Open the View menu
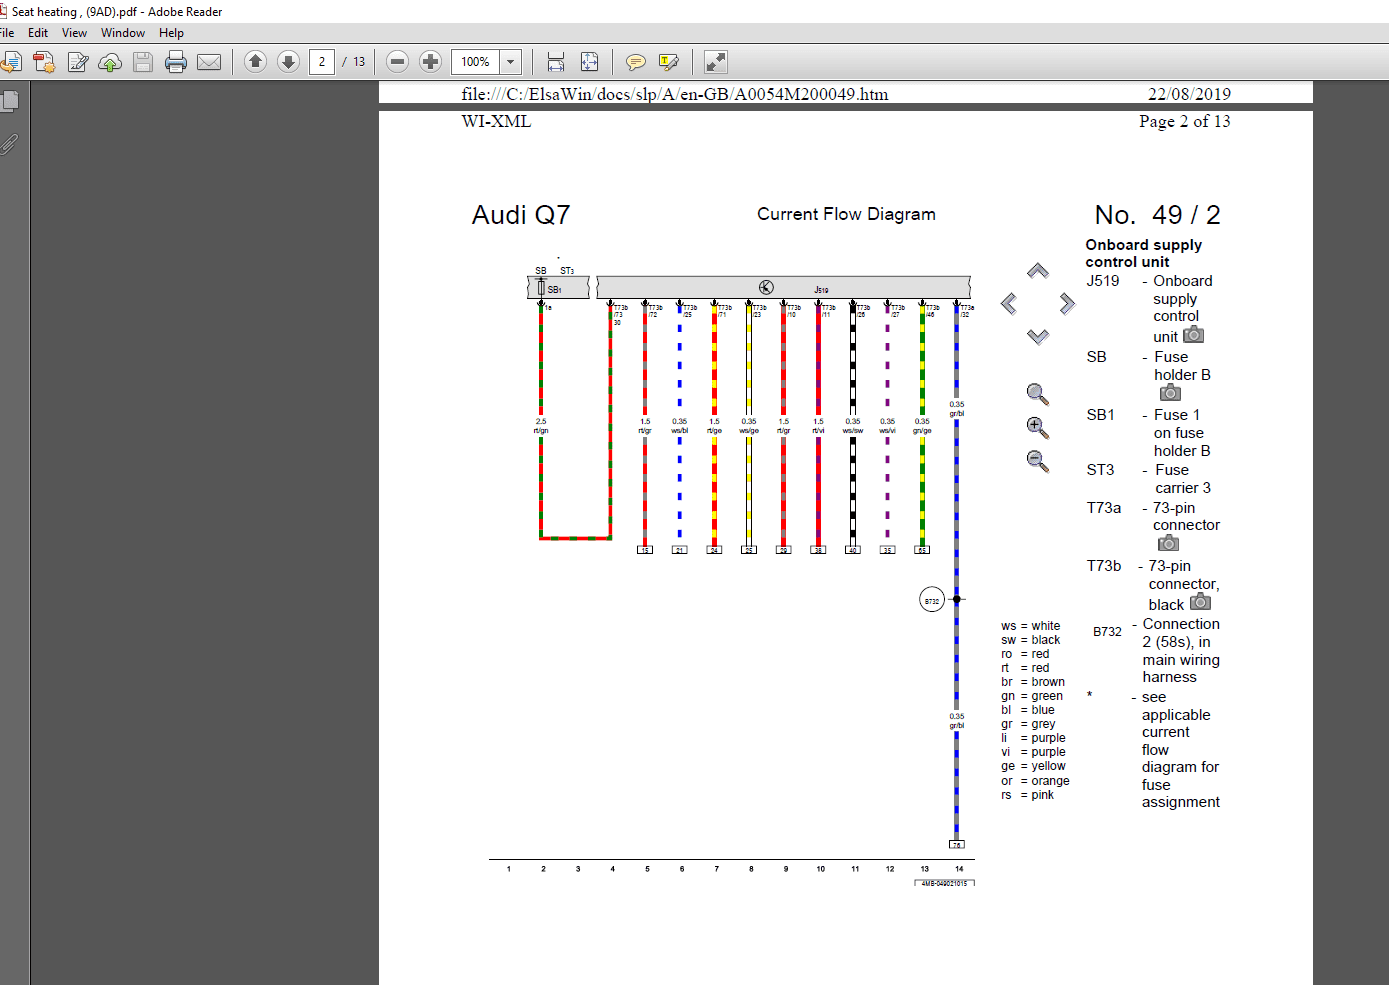The height and width of the screenshot is (985, 1389). click(x=74, y=33)
